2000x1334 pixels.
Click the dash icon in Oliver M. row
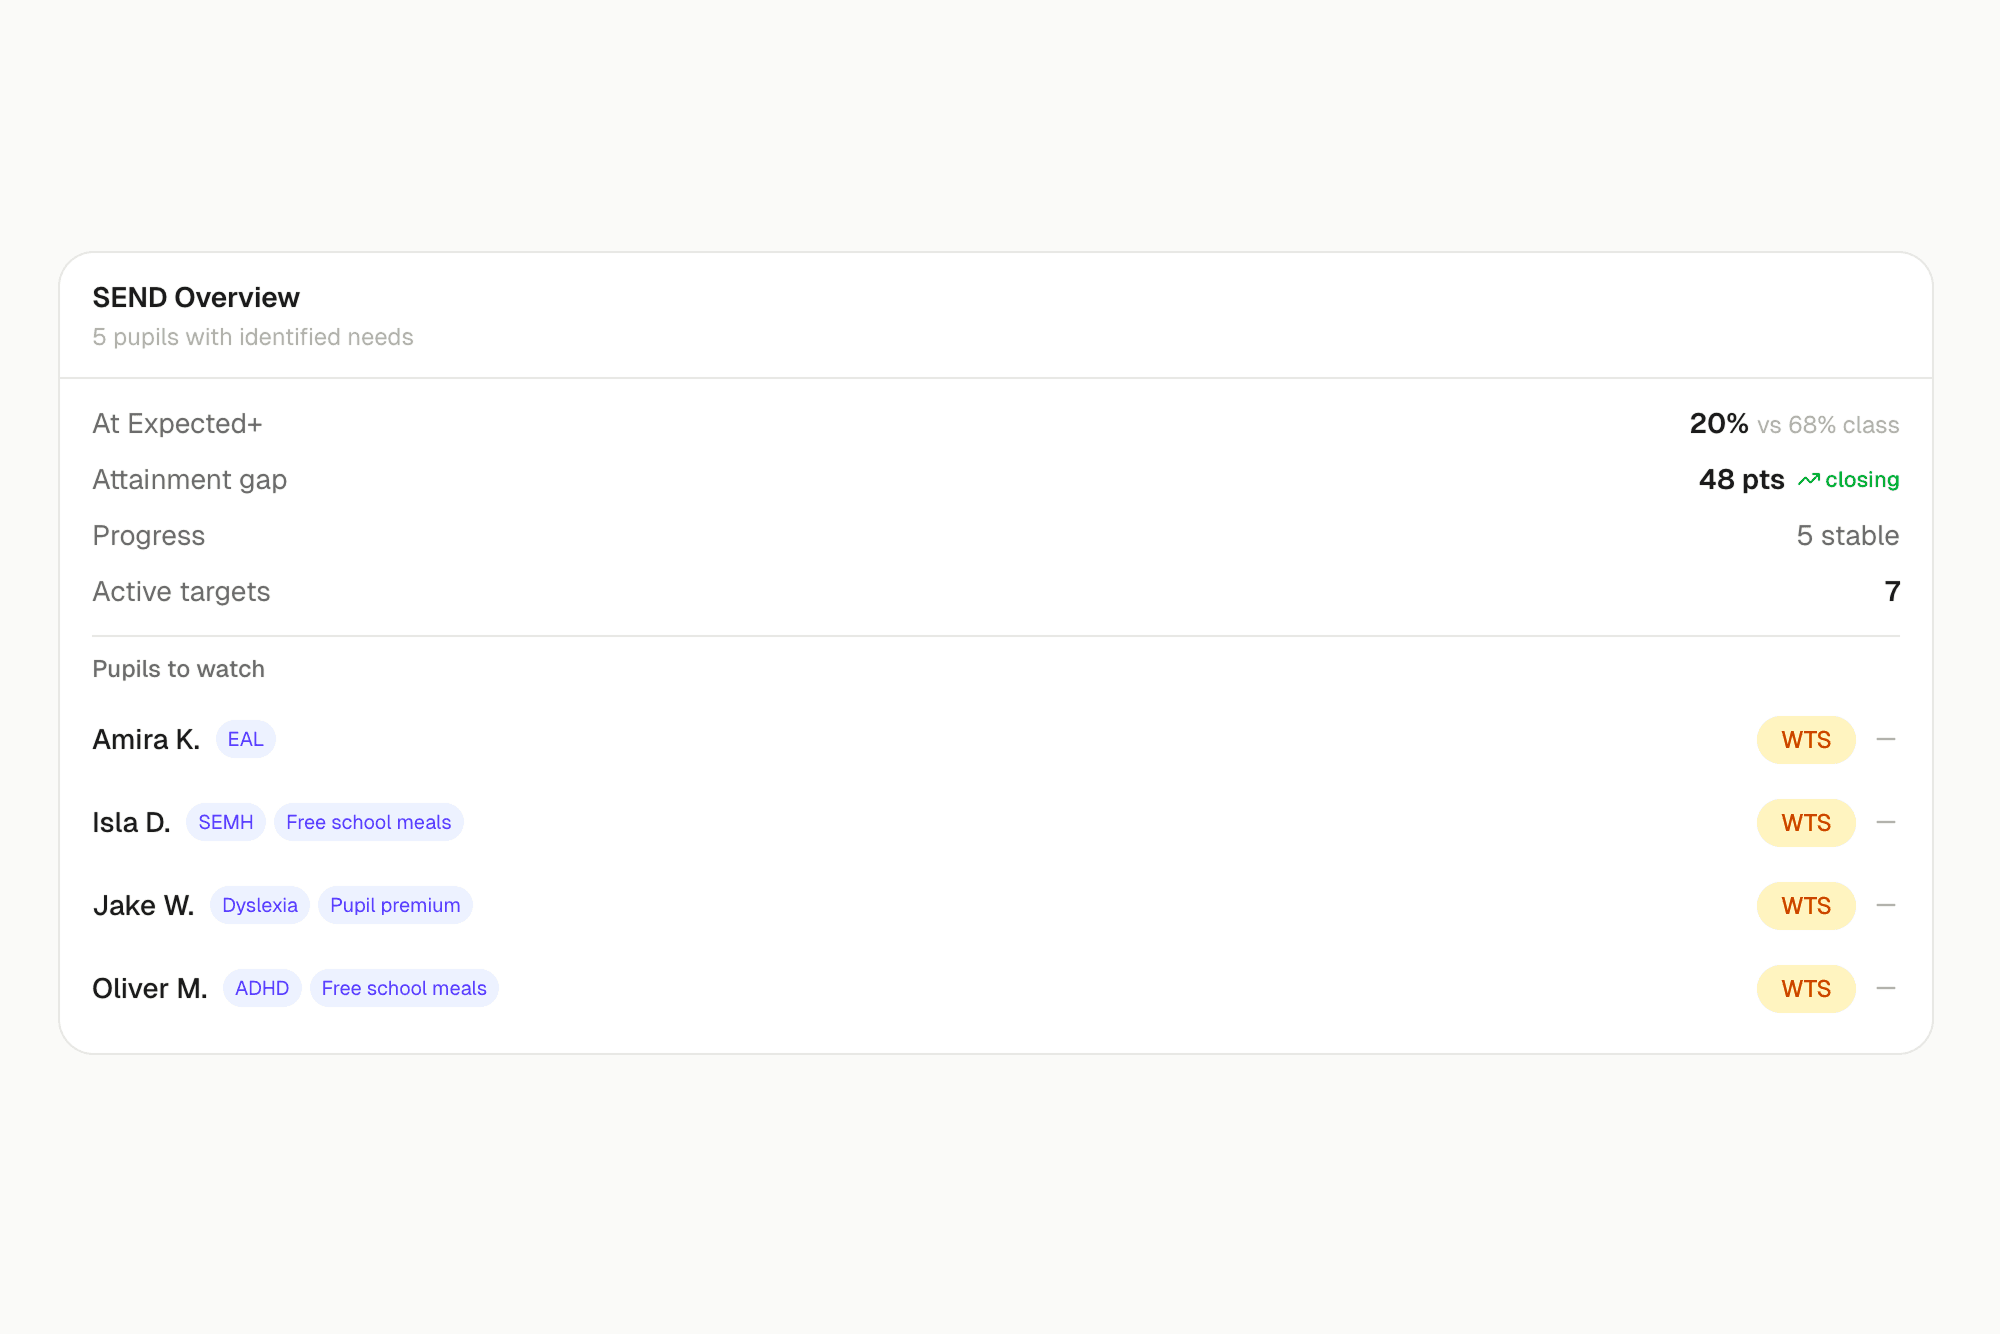click(1886, 989)
